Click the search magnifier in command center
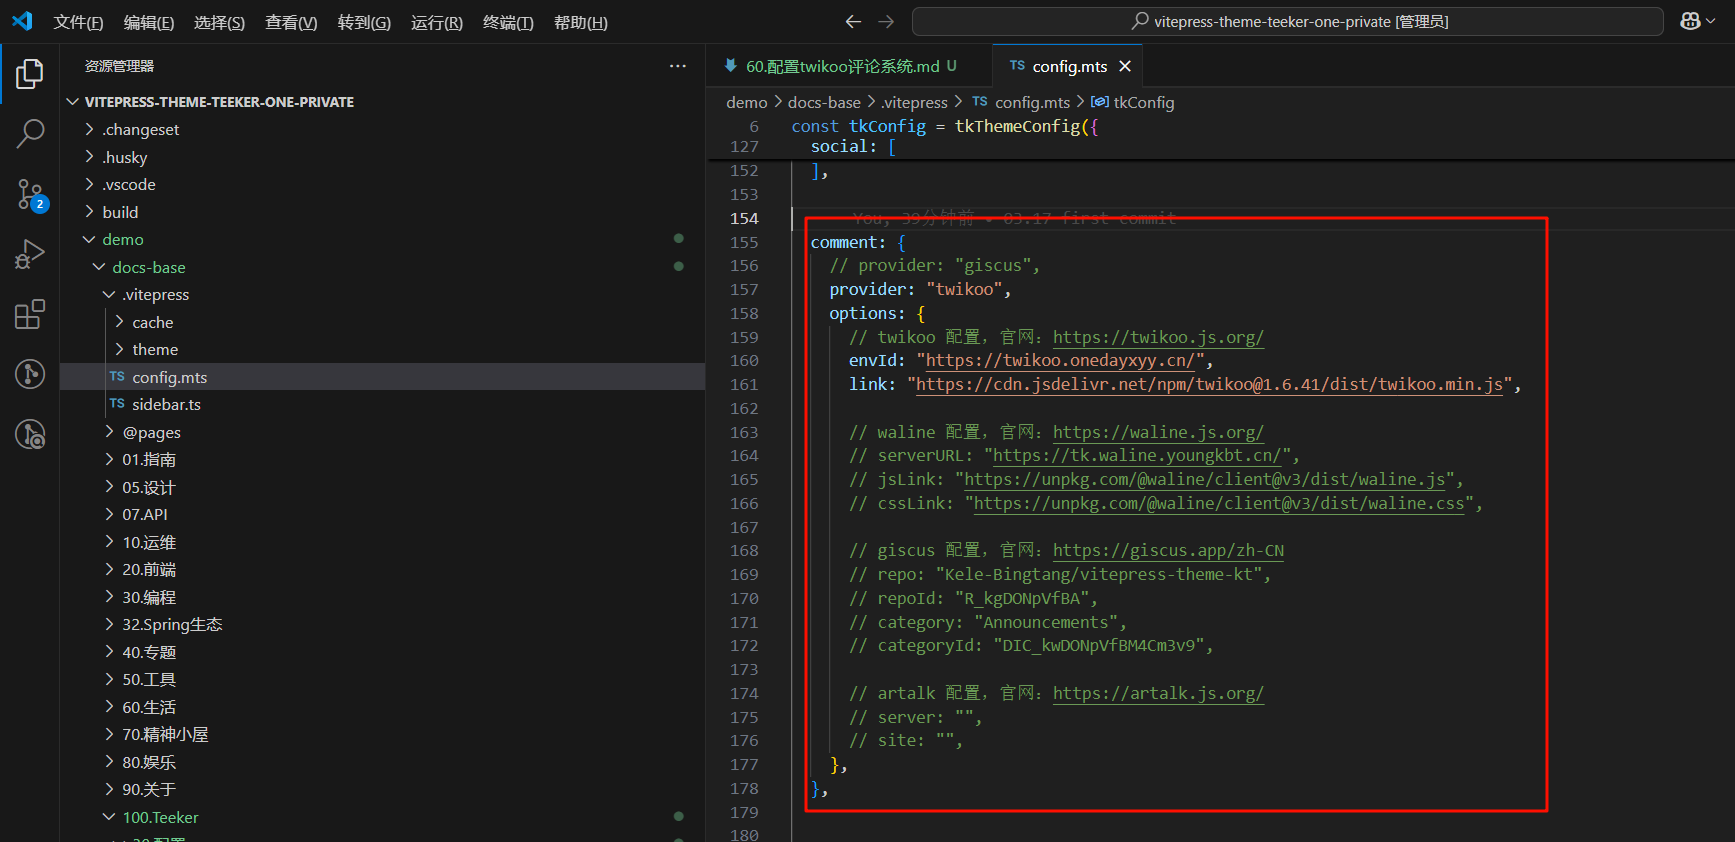Viewport: 1735px width, 842px height. (1140, 21)
